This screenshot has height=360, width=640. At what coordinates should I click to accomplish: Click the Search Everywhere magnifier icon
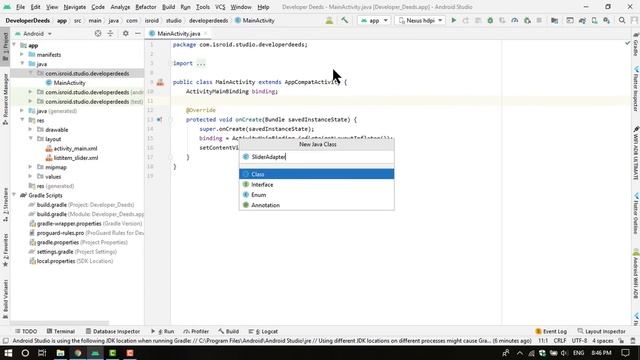coord(622,20)
